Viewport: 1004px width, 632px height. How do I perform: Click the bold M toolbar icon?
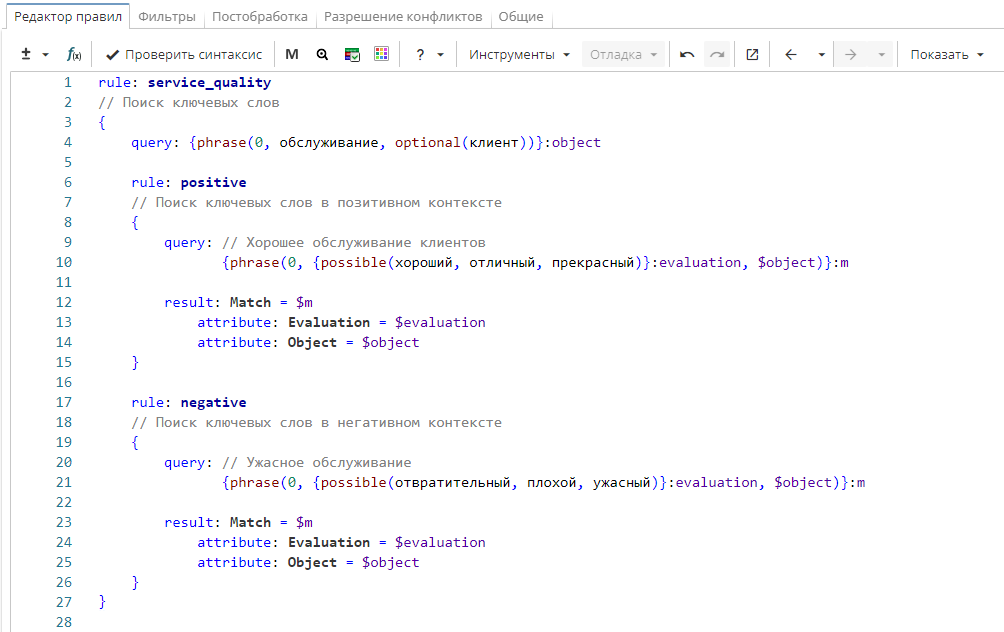click(292, 54)
